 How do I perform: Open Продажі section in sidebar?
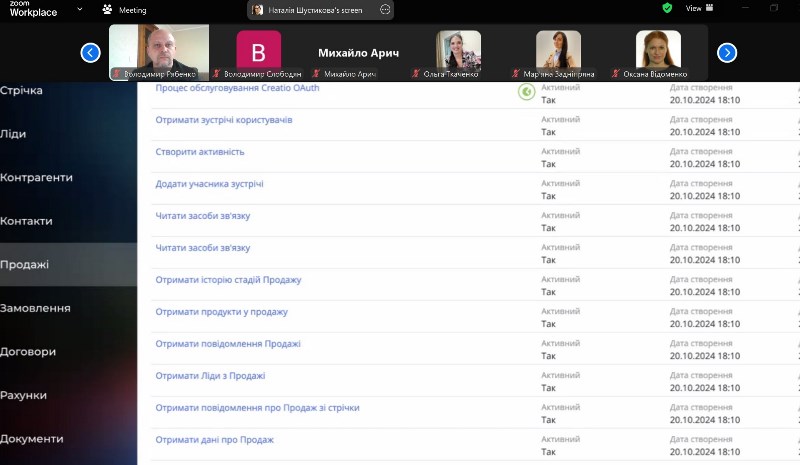click(68, 264)
